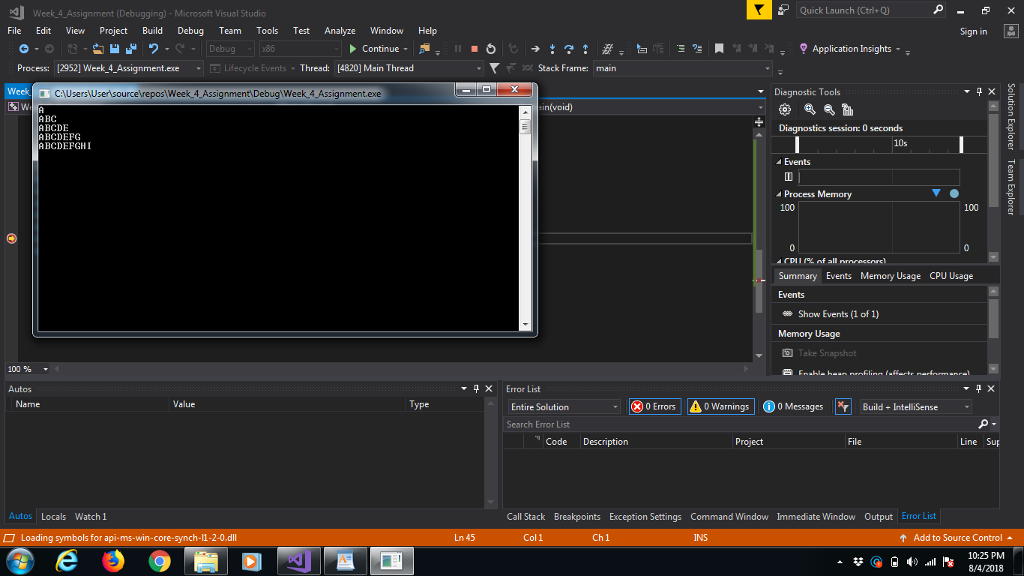The image size is (1024, 576).
Task: Click the Restart debugging icon
Action: coord(490,48)
